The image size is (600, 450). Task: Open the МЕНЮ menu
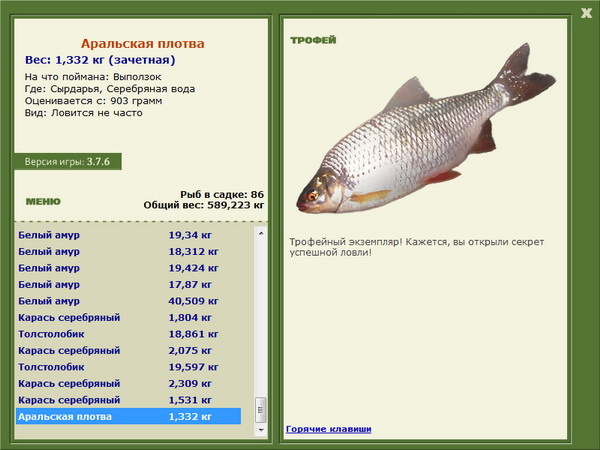pyautogui.click(x=43, y=202)
